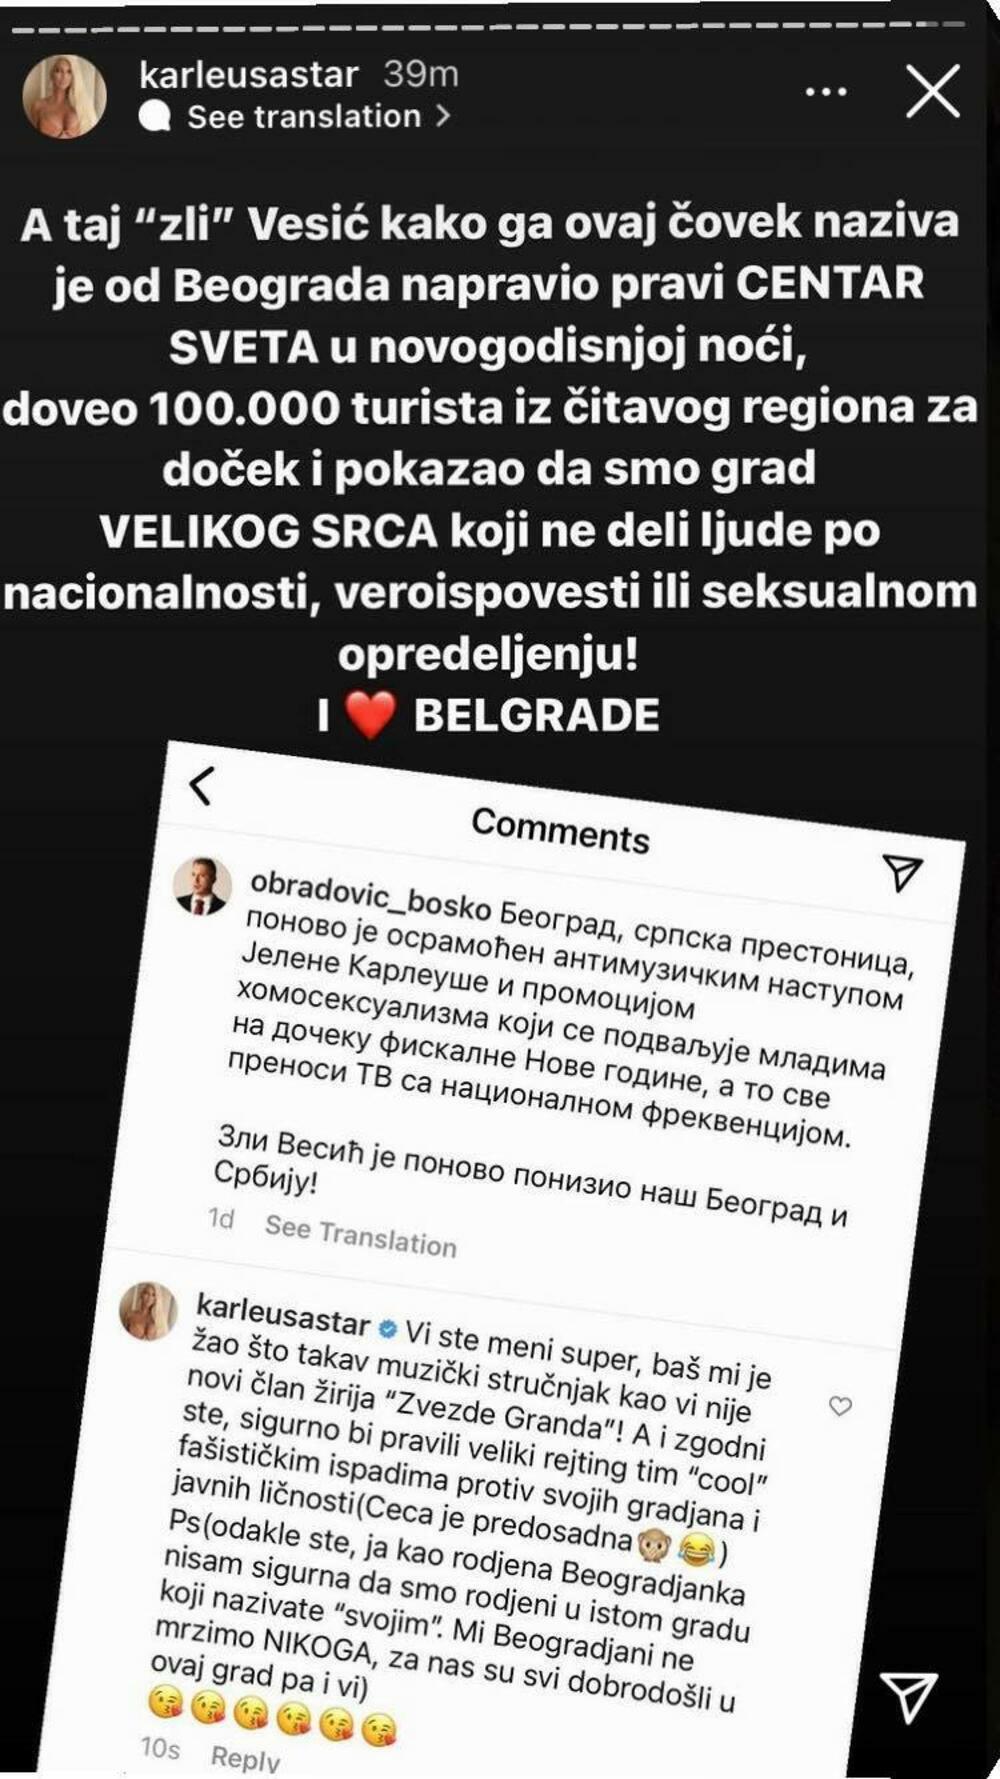Close the story with the X icon

click(x=932, y=92)
